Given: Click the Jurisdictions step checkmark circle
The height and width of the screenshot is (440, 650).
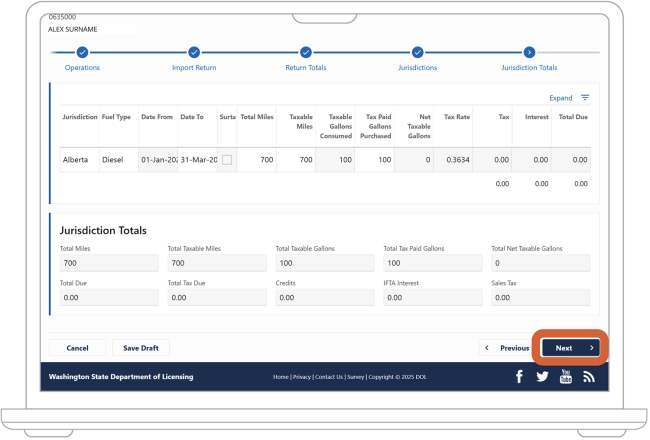Looking at the screenshot, I should tap(417, 52).
